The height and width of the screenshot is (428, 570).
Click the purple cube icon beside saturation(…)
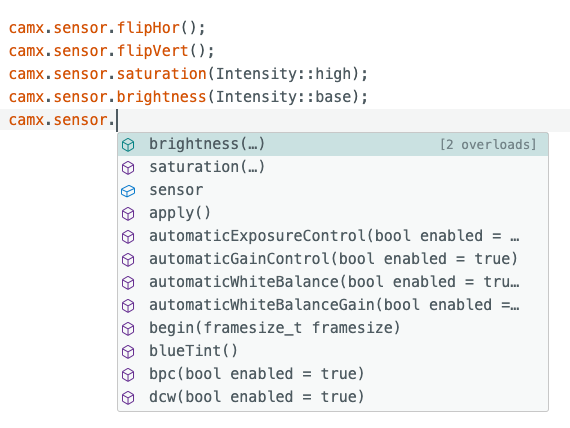128,168
